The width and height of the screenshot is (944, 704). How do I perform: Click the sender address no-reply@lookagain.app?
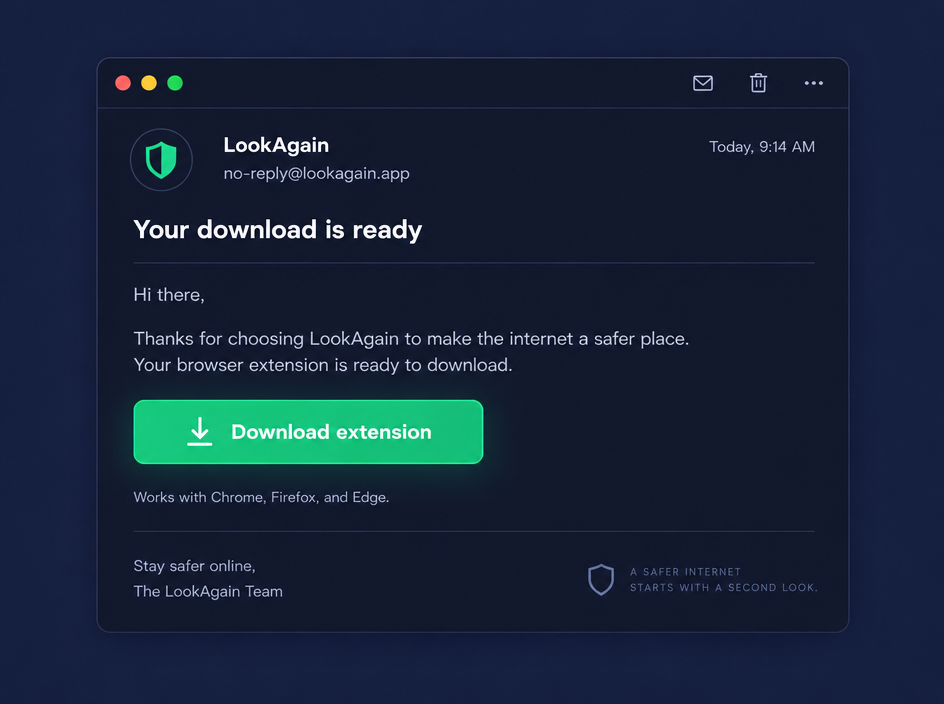317,173
